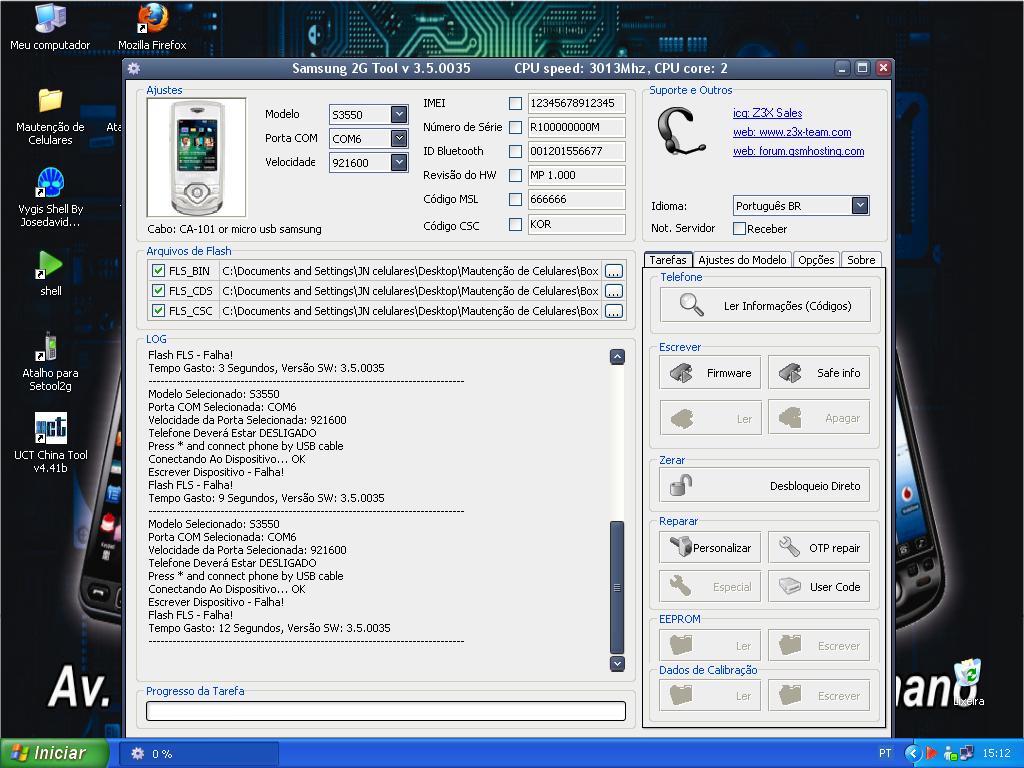Open the Porta COM dropdown
1024x768 pixels.
(x=399, y=138)
